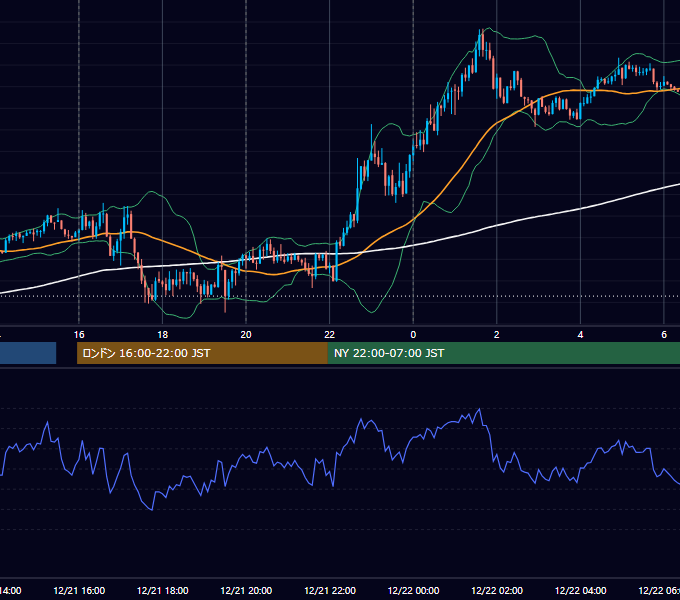Click the 12/22 00:00 date label
The image size is (680, 600).
(x=413, y=590)
